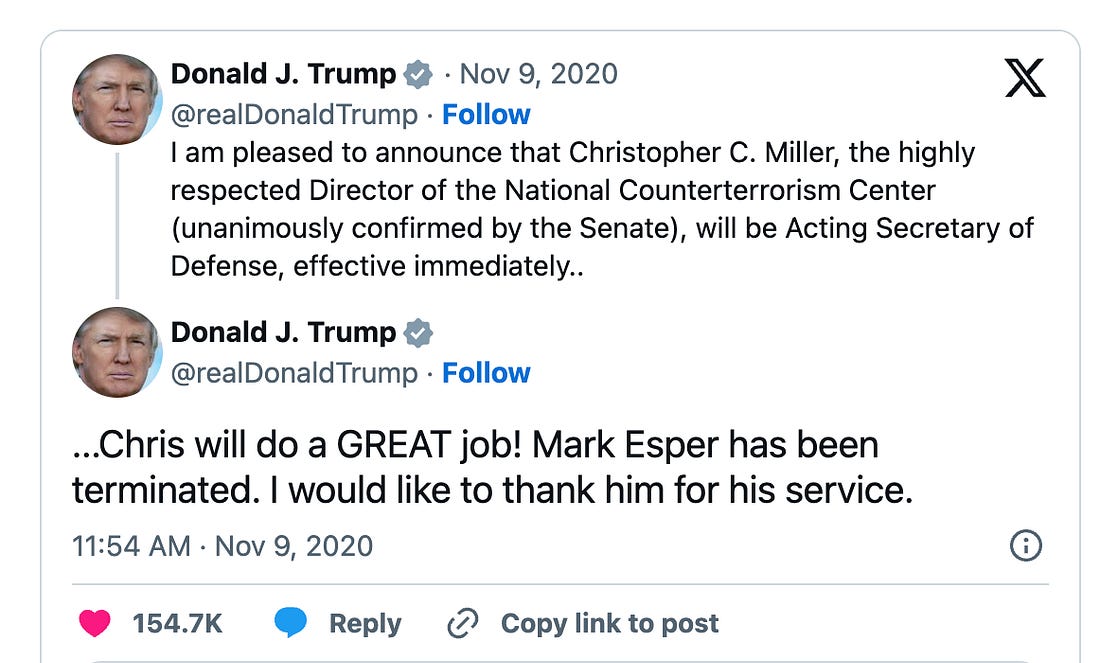Click the verified badge on the 'Chris will do' tweet
1100x663 pixels.
[x=418, y=332]
